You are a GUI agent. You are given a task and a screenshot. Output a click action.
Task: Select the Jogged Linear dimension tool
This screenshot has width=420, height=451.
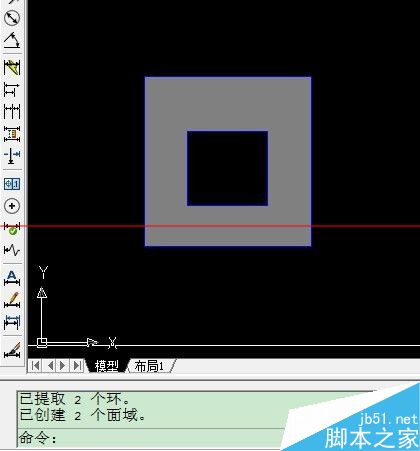tap(12, 250)
